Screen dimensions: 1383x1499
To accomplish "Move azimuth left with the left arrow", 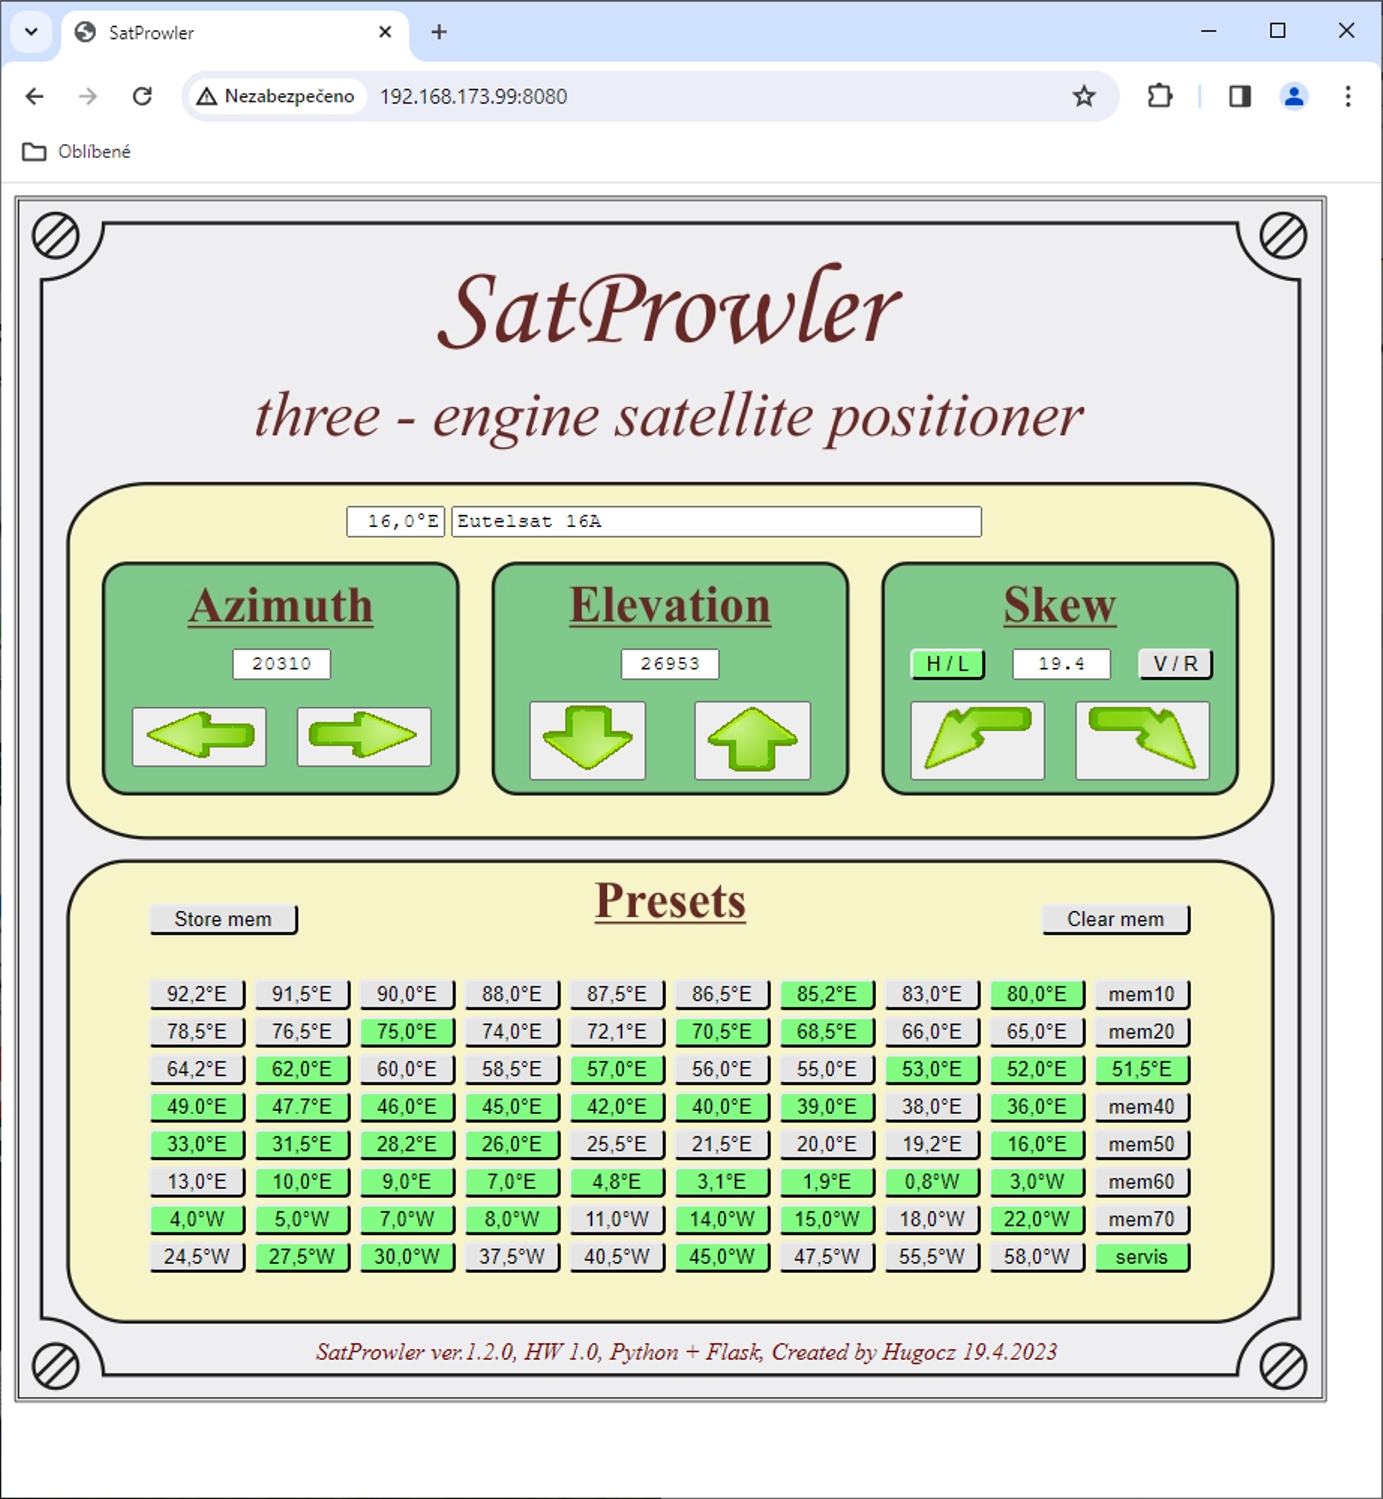I will point(199,737).
